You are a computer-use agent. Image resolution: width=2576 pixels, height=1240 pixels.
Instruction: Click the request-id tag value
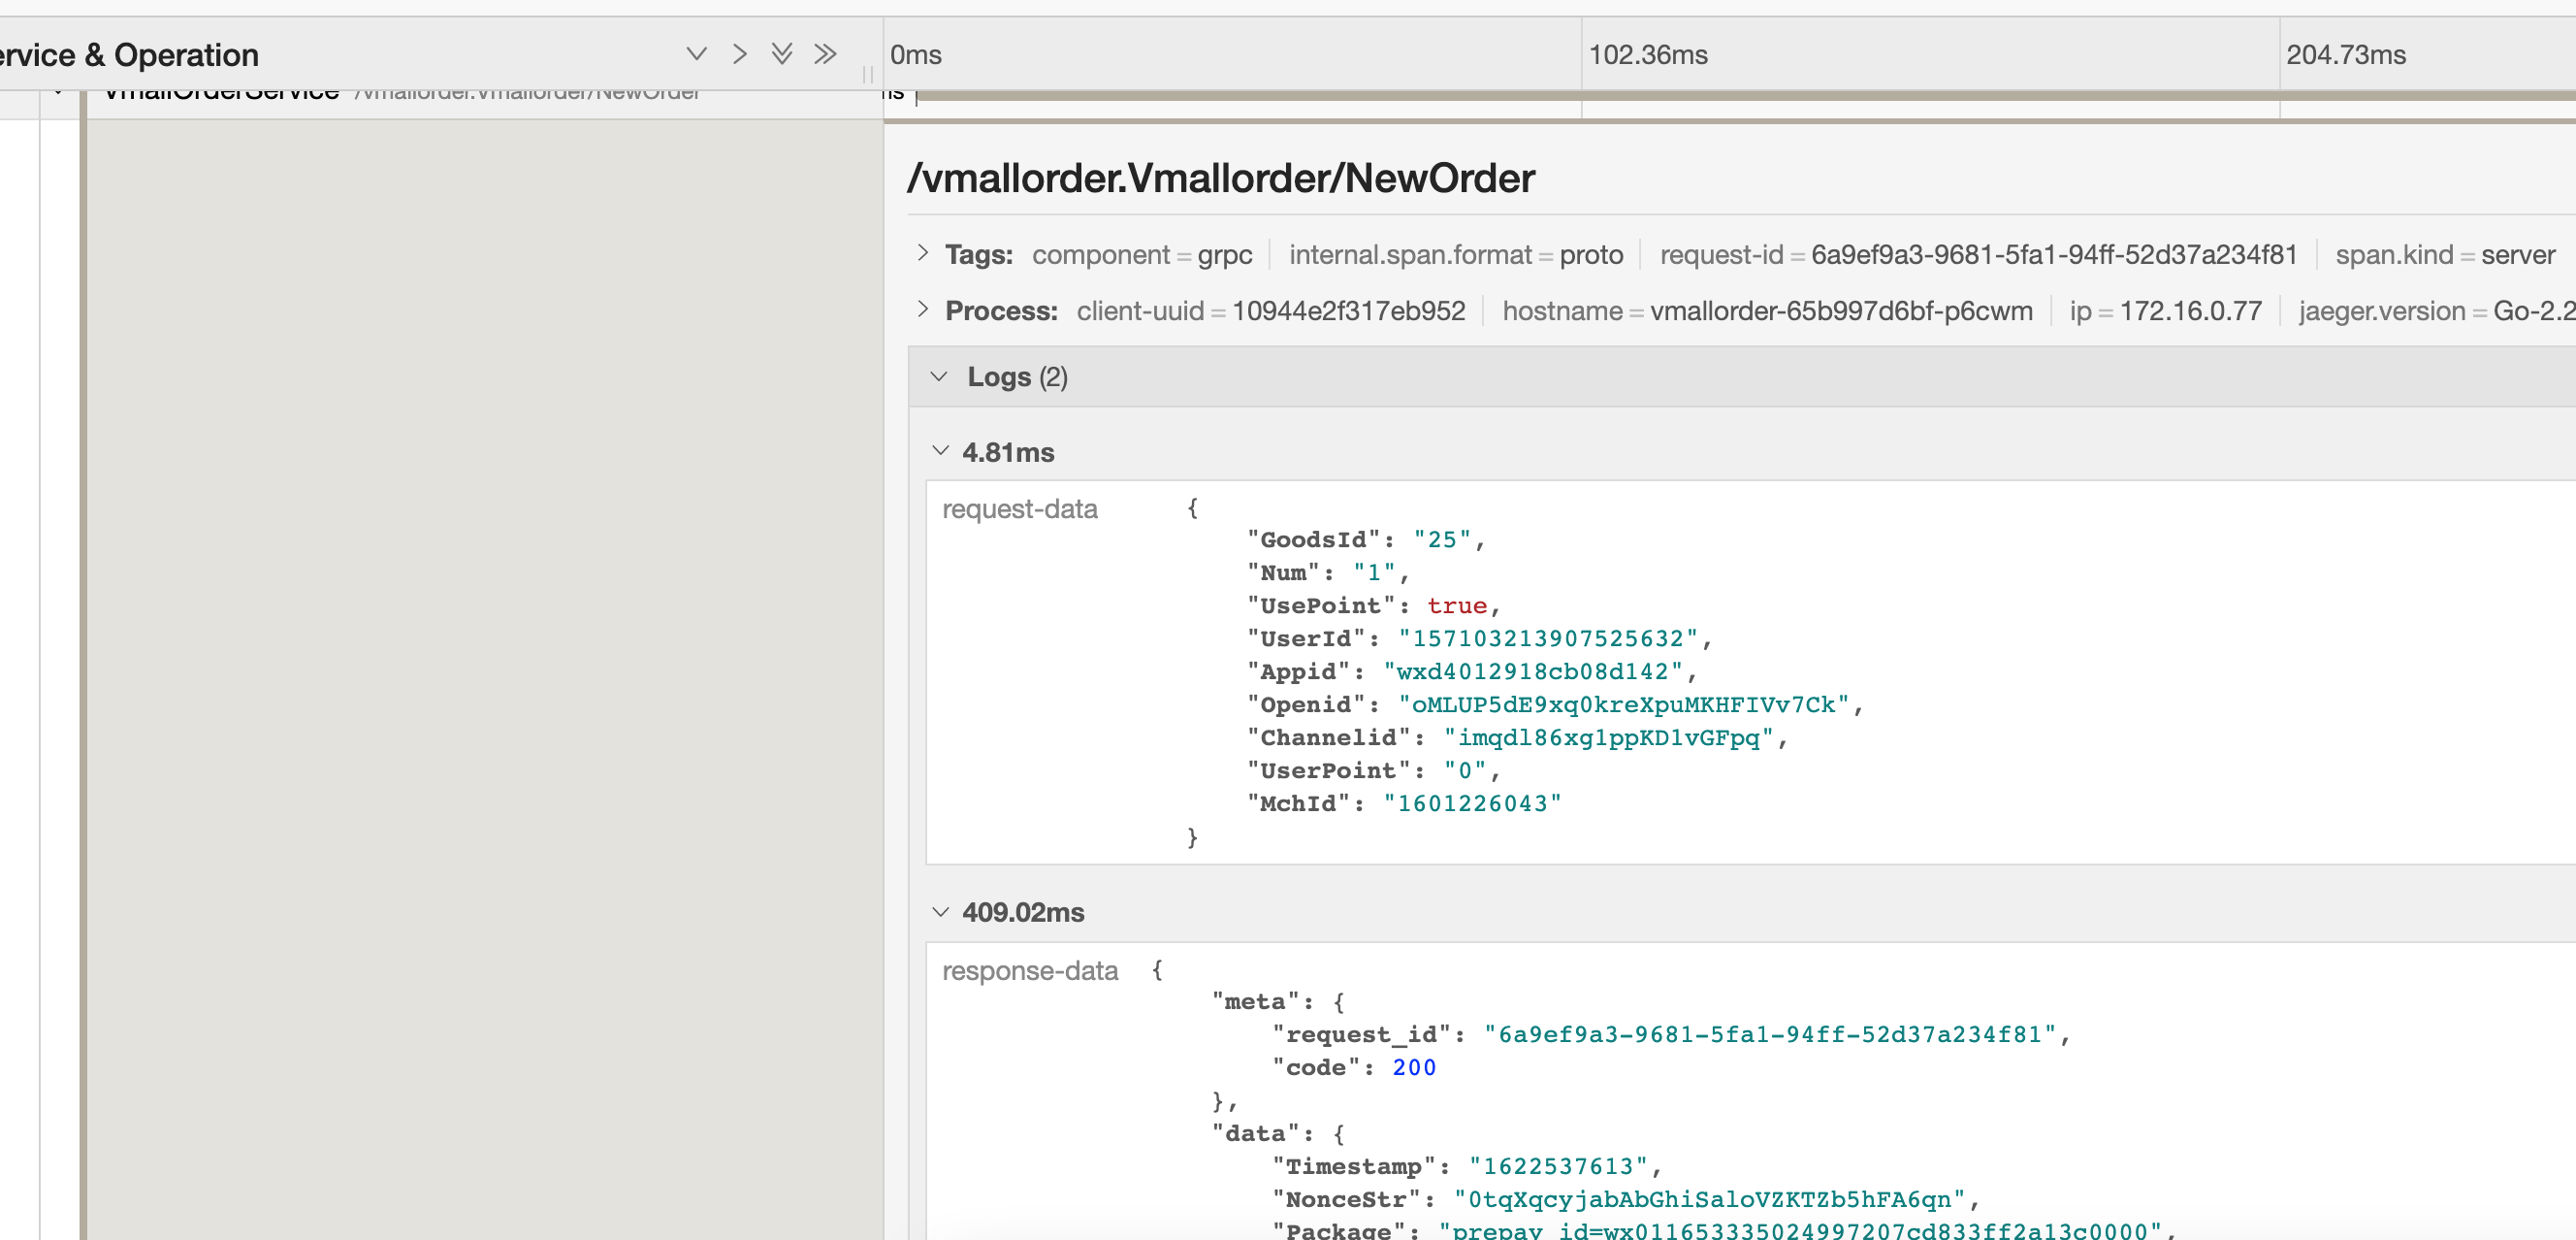click(2054, 255)
